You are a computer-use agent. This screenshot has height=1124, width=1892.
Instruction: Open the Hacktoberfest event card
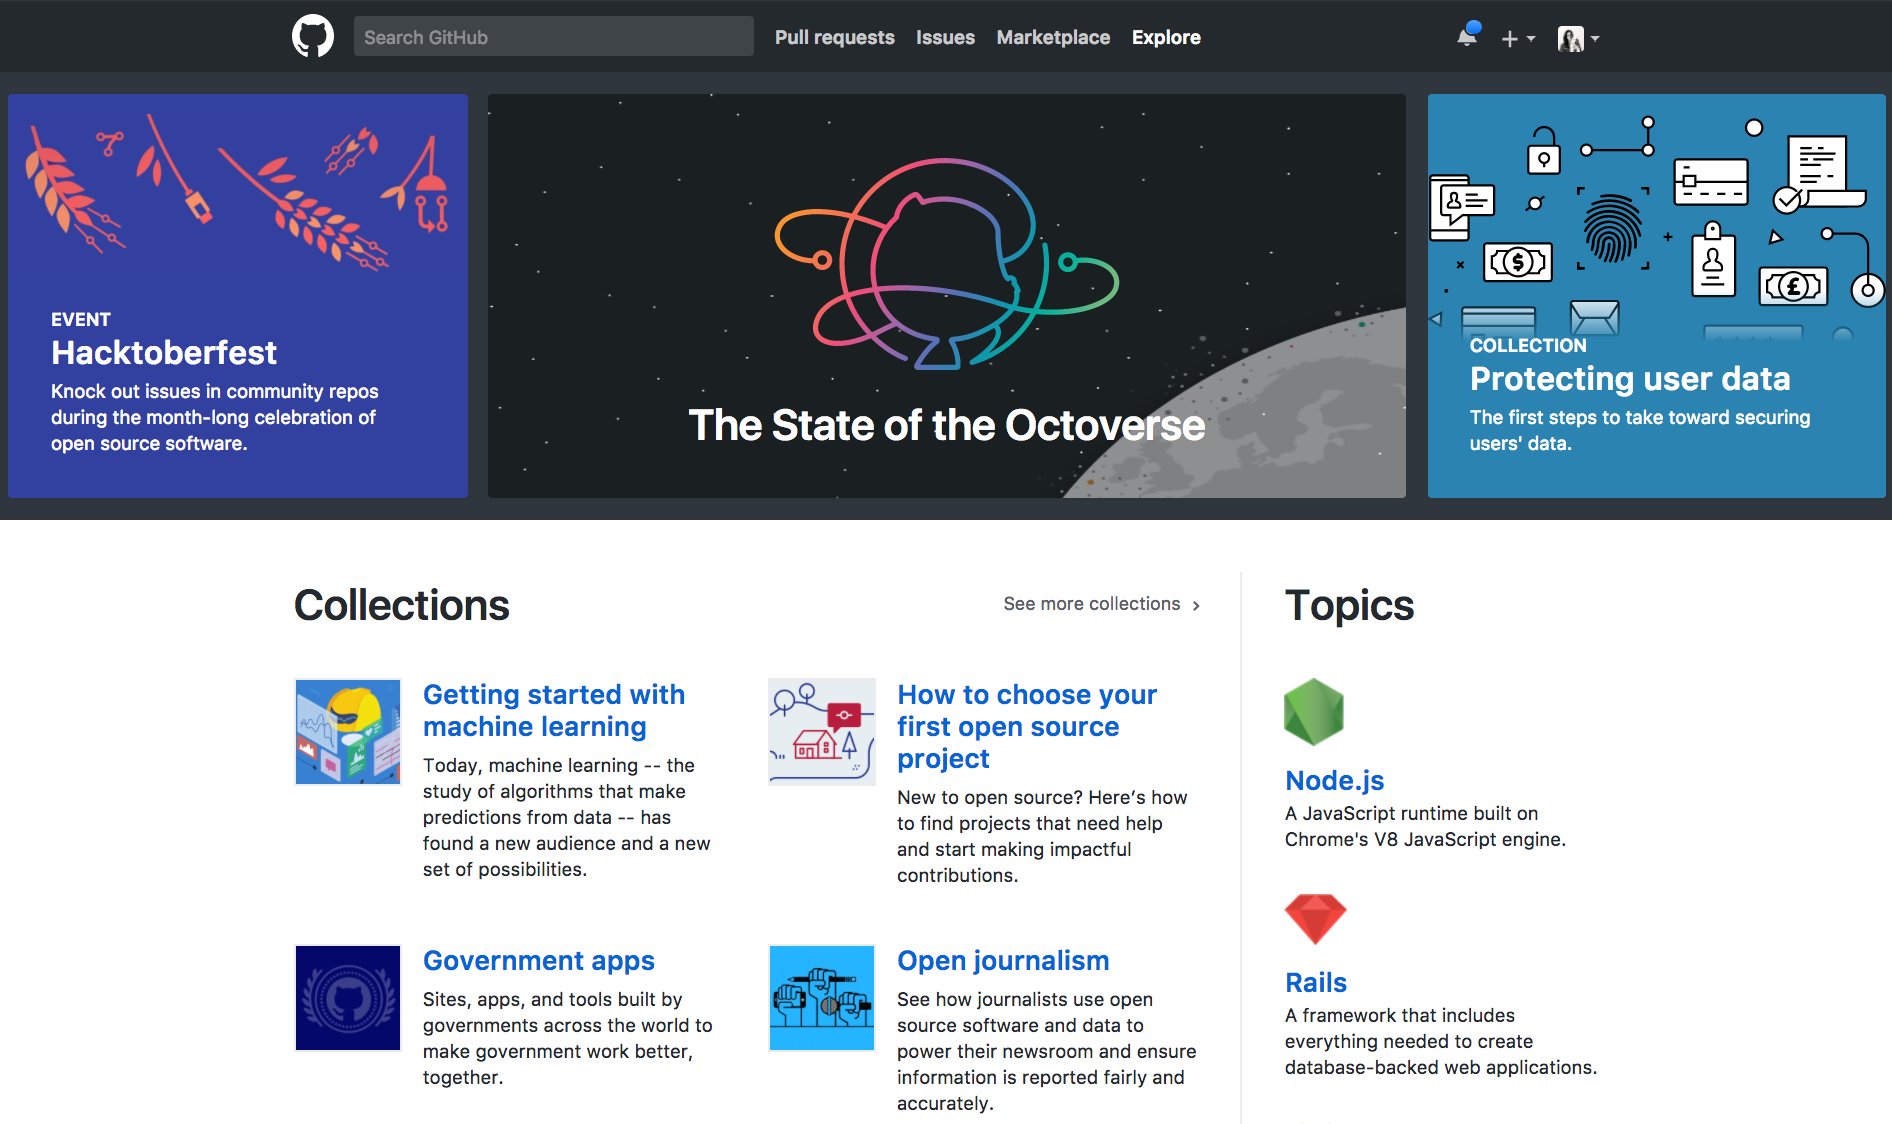(238, 296)
